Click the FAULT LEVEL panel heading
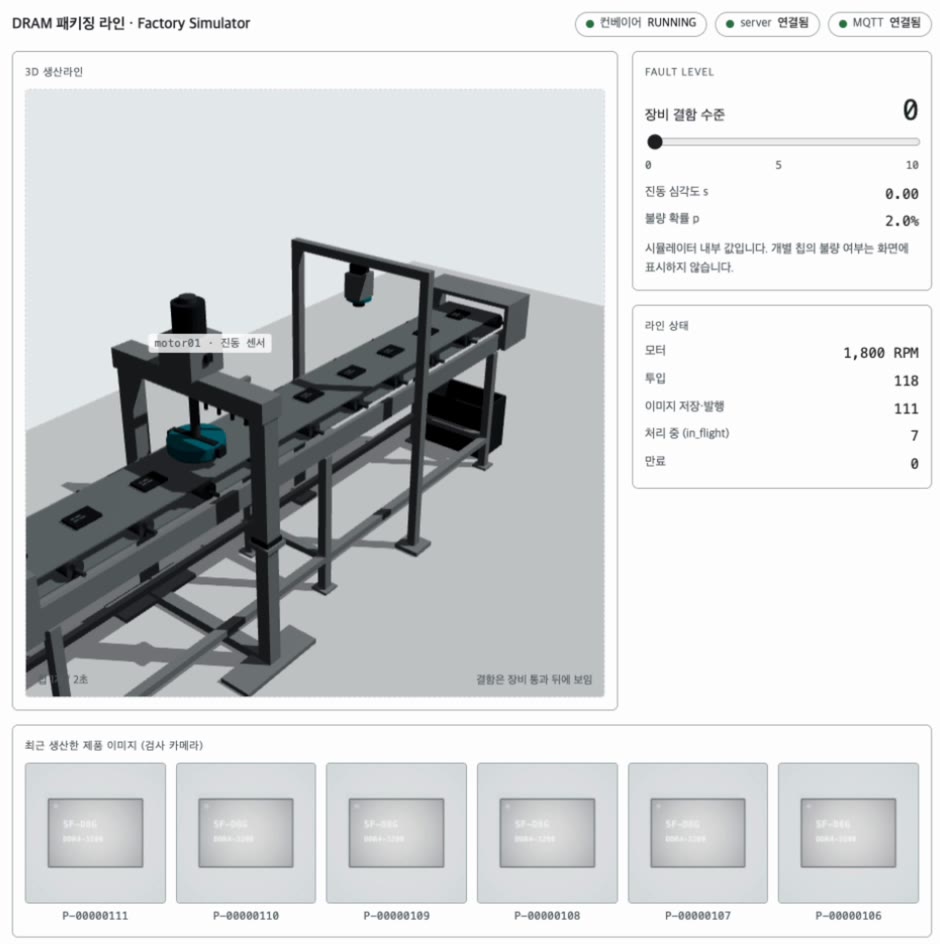Image resolution: width=940 pixels, height=944 pixels. pyautogui.click(x=679, y=72)
